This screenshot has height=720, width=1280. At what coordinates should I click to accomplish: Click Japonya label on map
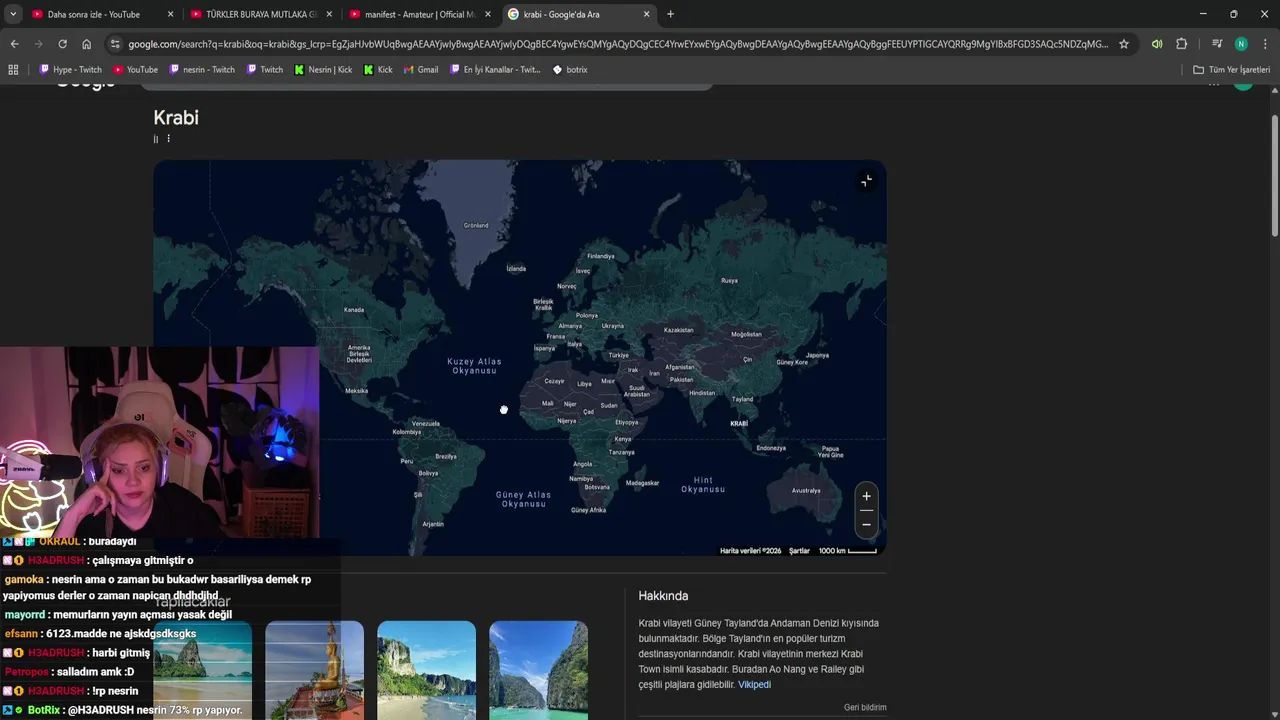click(817, 355)
